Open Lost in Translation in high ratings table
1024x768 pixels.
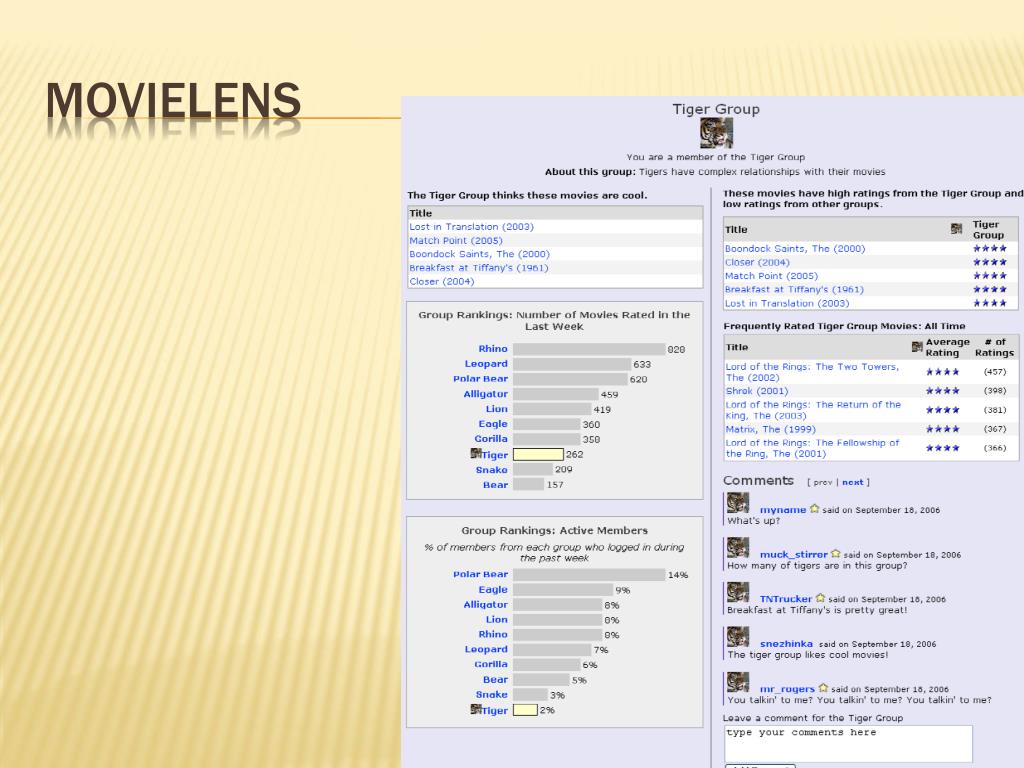point(787,304)
